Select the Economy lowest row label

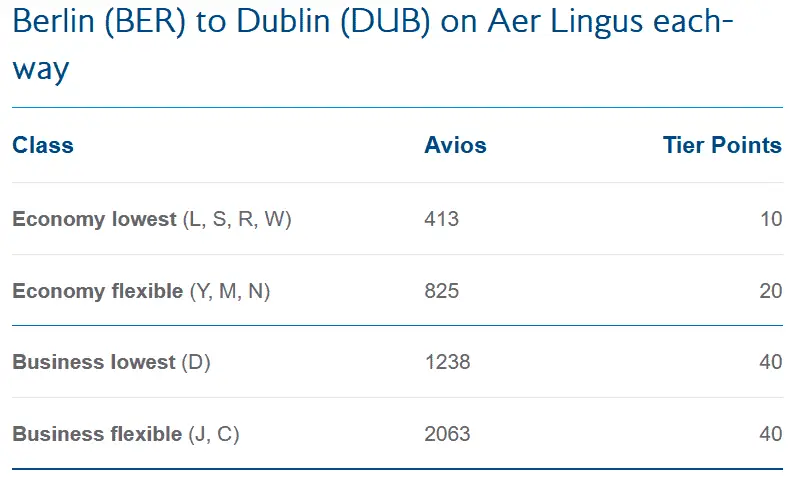(94, 219)
